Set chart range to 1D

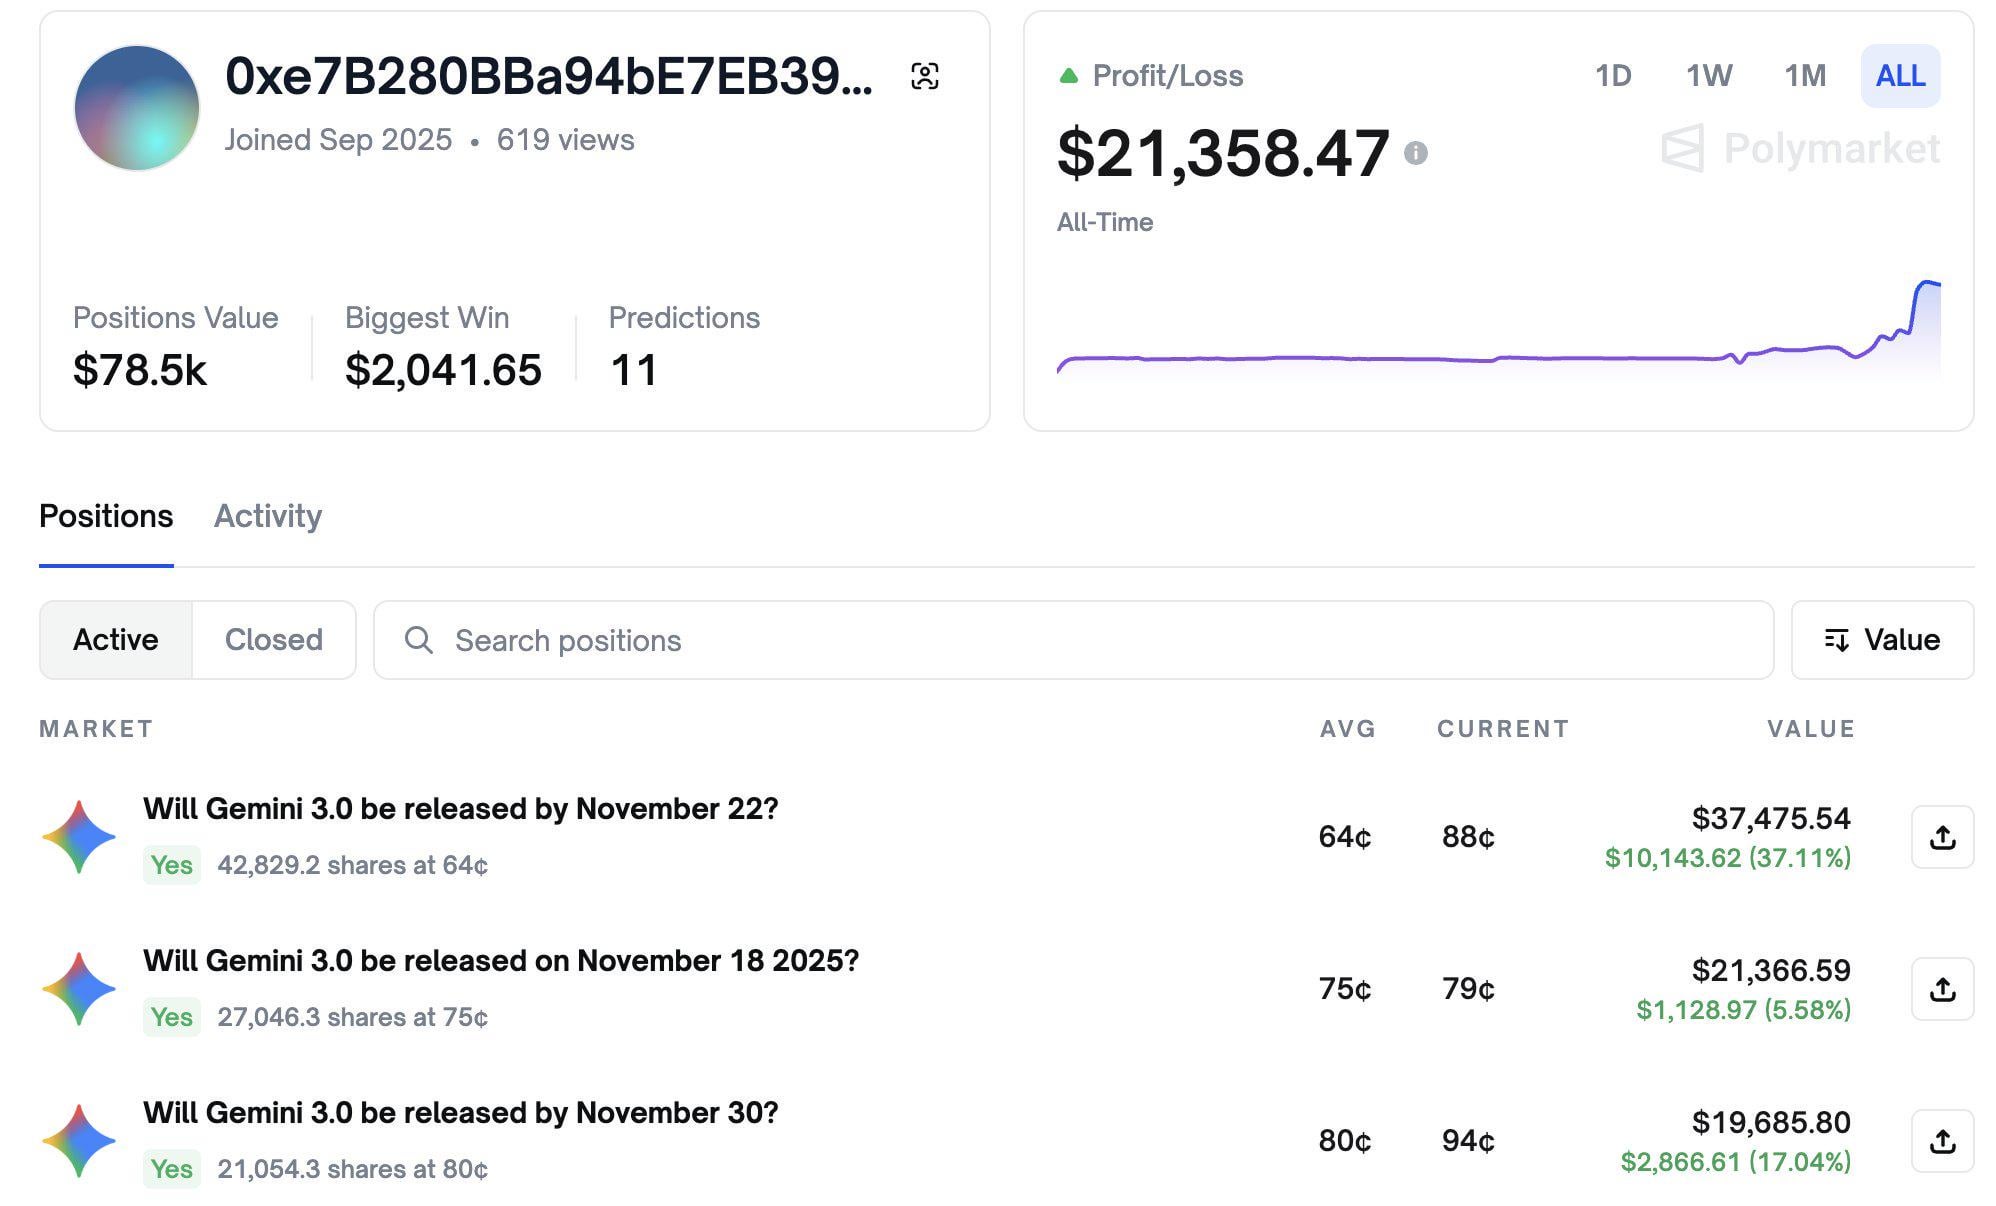[x=1613, y=76]
